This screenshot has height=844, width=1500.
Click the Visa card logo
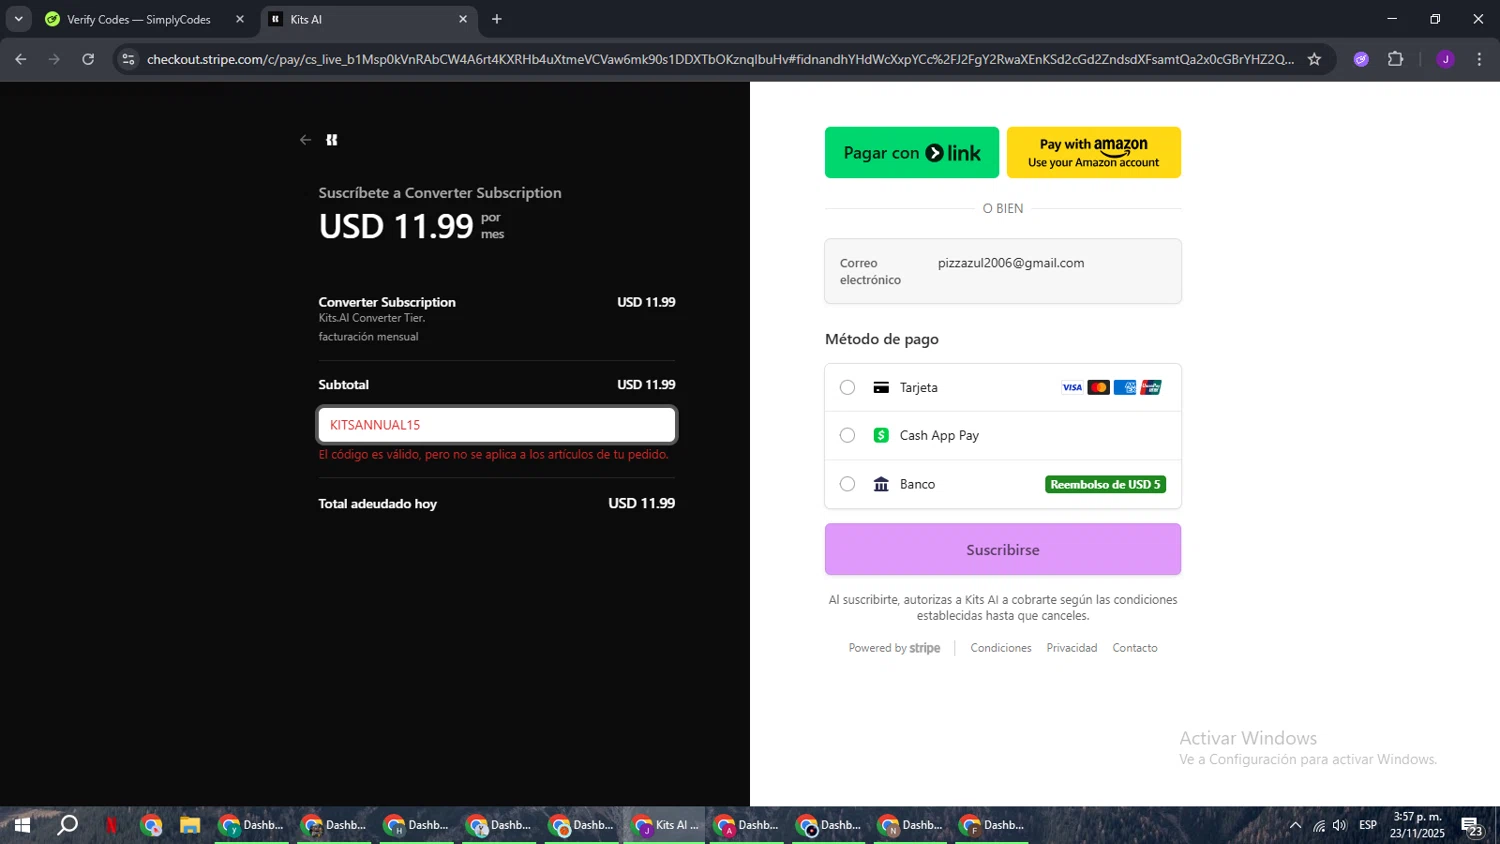point(1072,387)
